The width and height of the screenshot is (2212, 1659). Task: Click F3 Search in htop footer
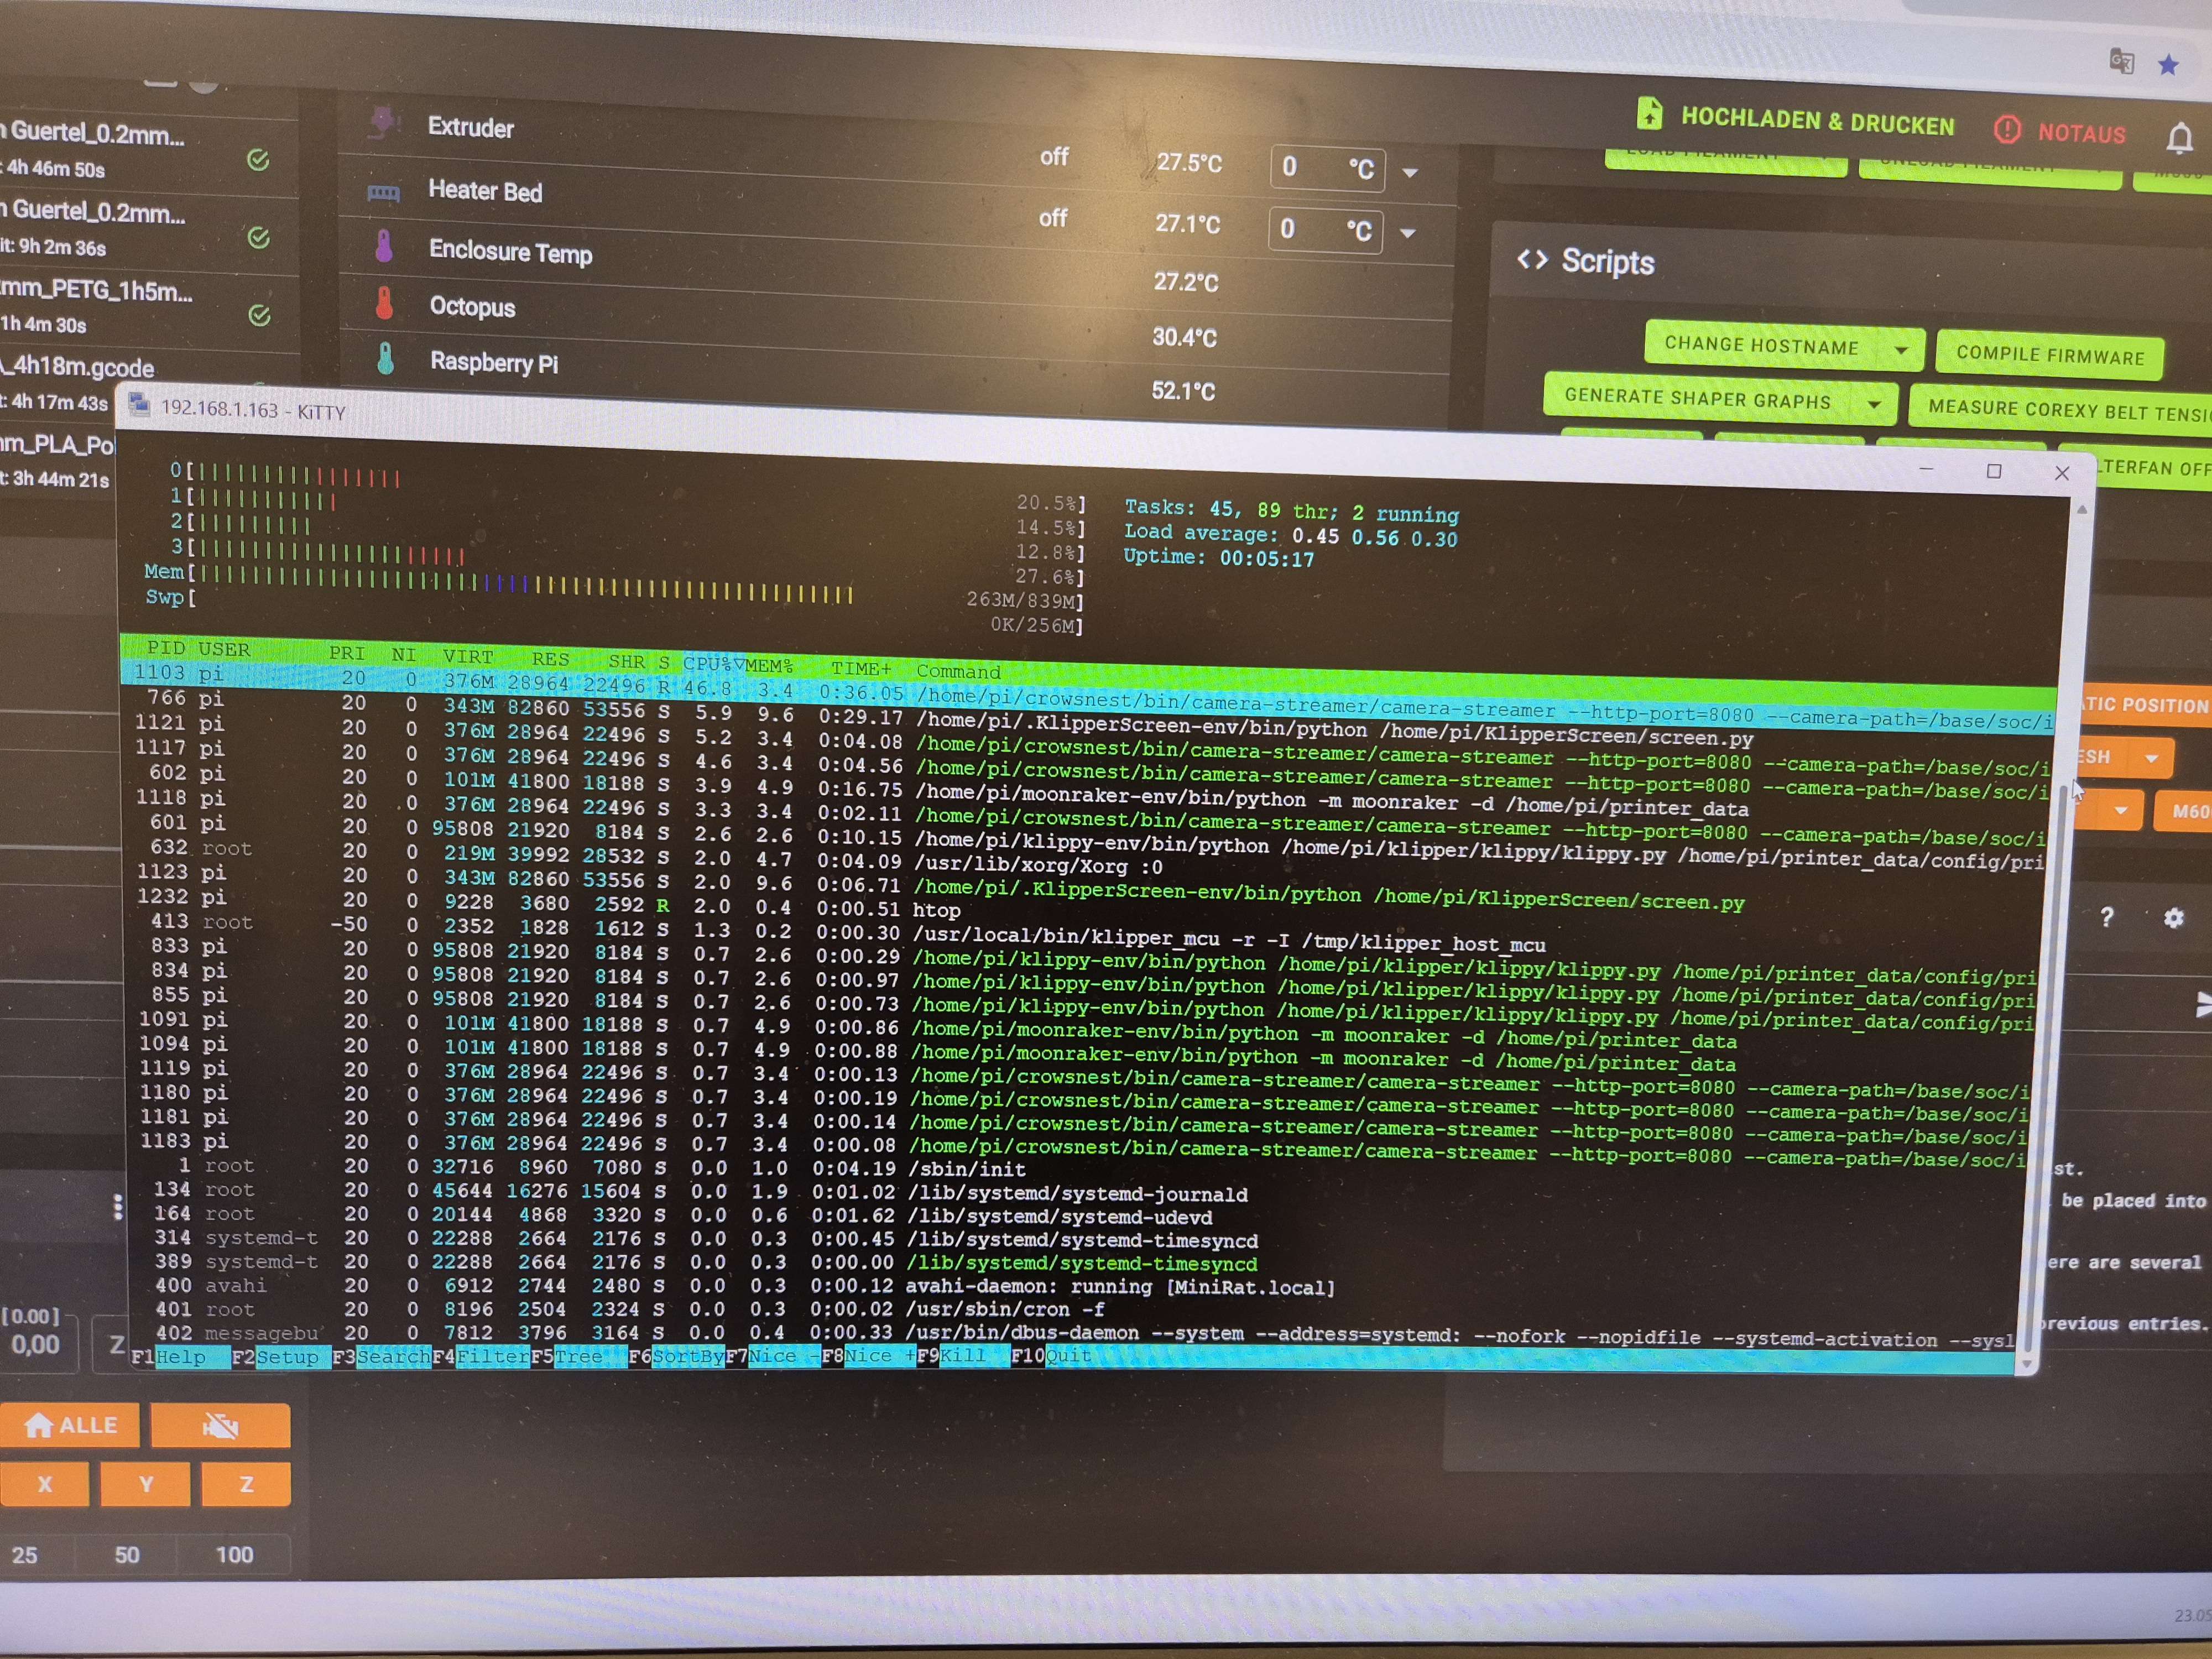point(382,1357)
